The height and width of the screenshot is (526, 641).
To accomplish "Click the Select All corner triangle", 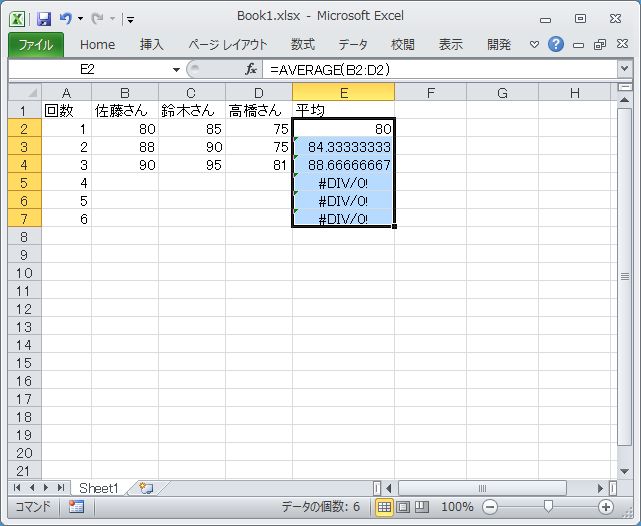I will click(25, 93).
